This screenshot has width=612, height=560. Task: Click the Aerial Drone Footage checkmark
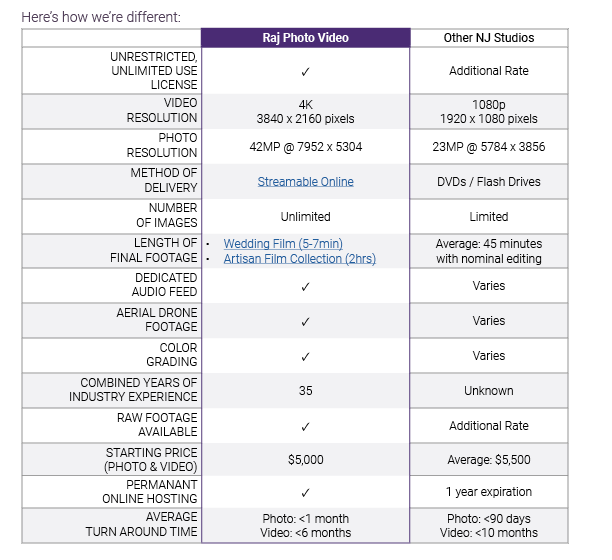305,321
